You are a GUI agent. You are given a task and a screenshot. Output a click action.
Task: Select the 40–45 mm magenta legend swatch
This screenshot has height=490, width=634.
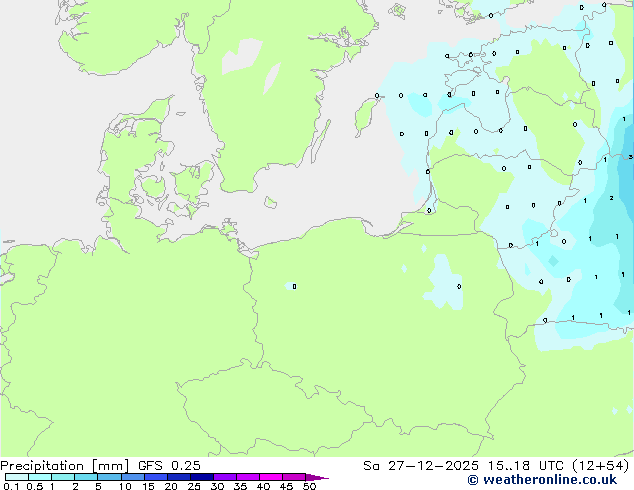[271, 477]
